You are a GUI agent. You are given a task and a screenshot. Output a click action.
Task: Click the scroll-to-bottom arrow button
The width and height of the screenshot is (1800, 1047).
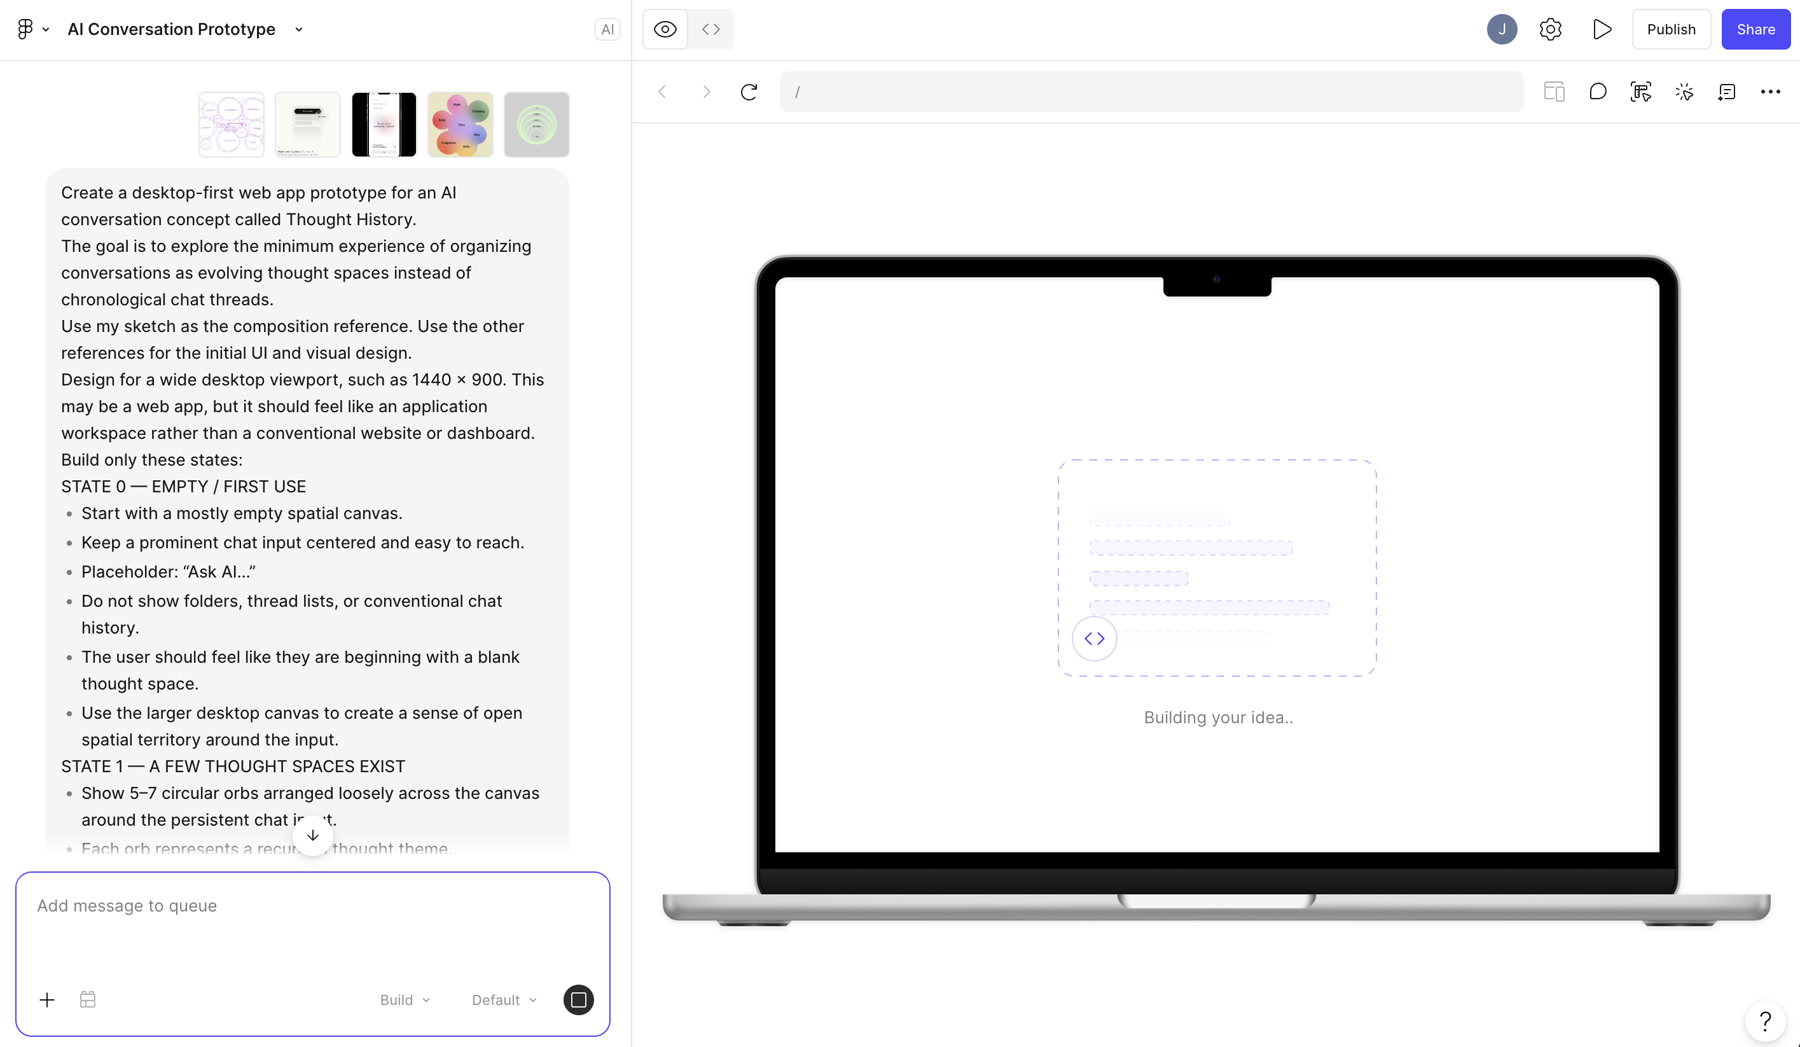(x=313, y=835)
